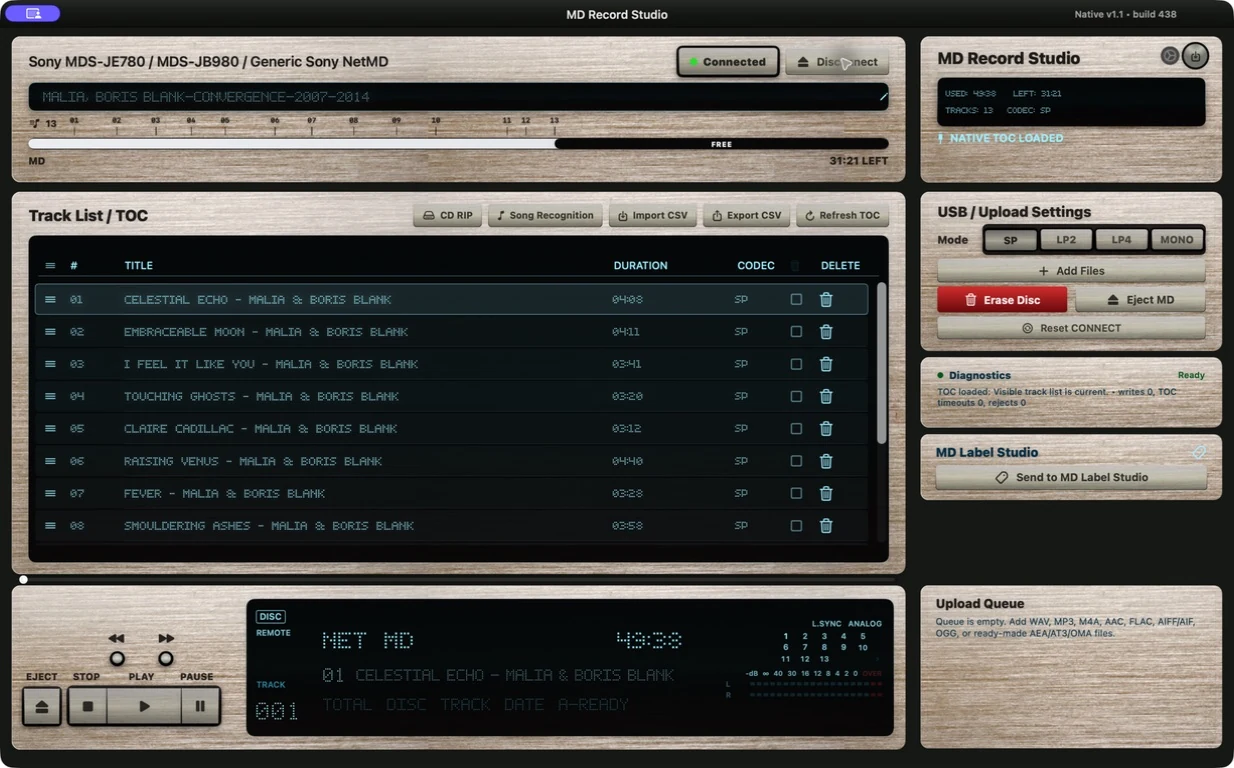Click the rewind knob on the deck
This screenshot has height=768, width=1234.
coord(117,658)
